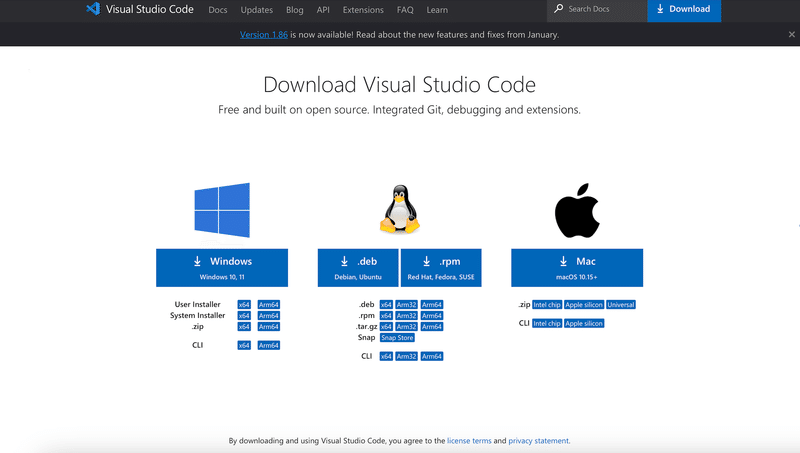Select Windows System Installer x64
Screen dimensions: 800x453
(244, 316)
